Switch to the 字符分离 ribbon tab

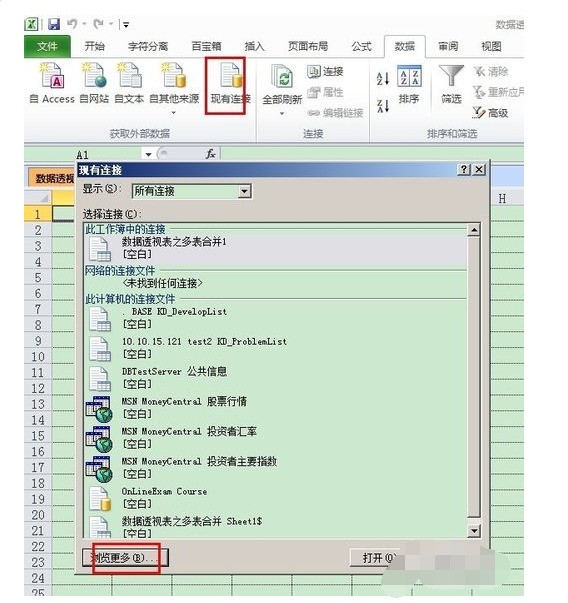[x=148, y=47]
